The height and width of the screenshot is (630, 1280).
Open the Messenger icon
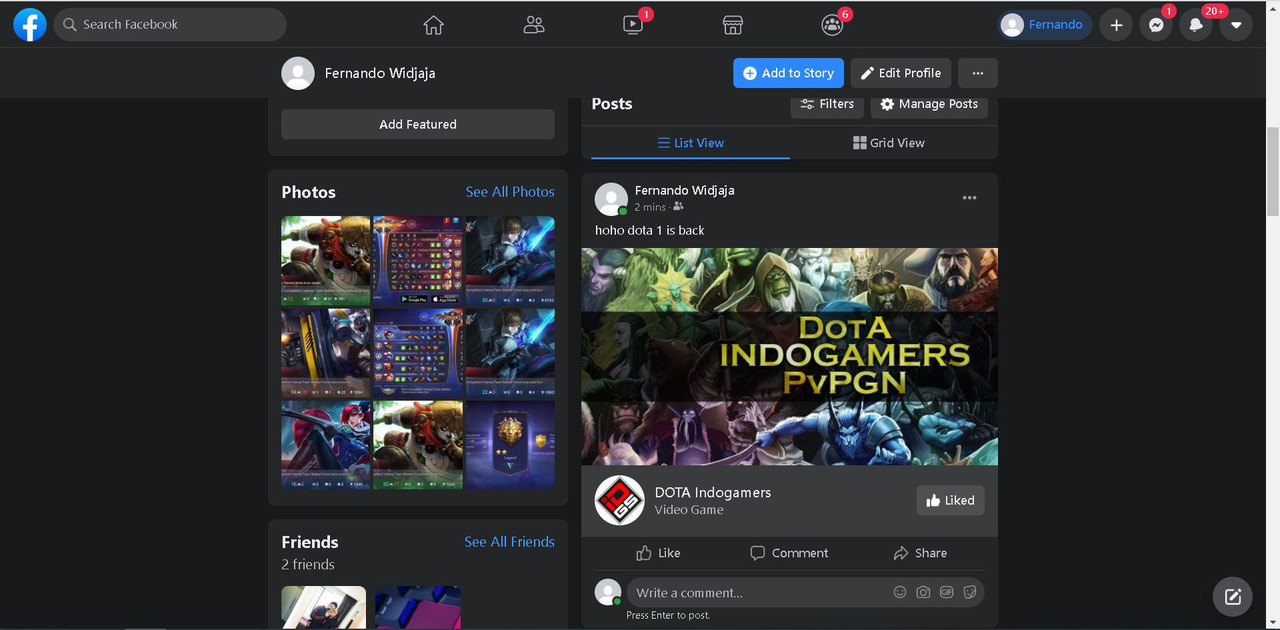click(x=1156, y=25)
